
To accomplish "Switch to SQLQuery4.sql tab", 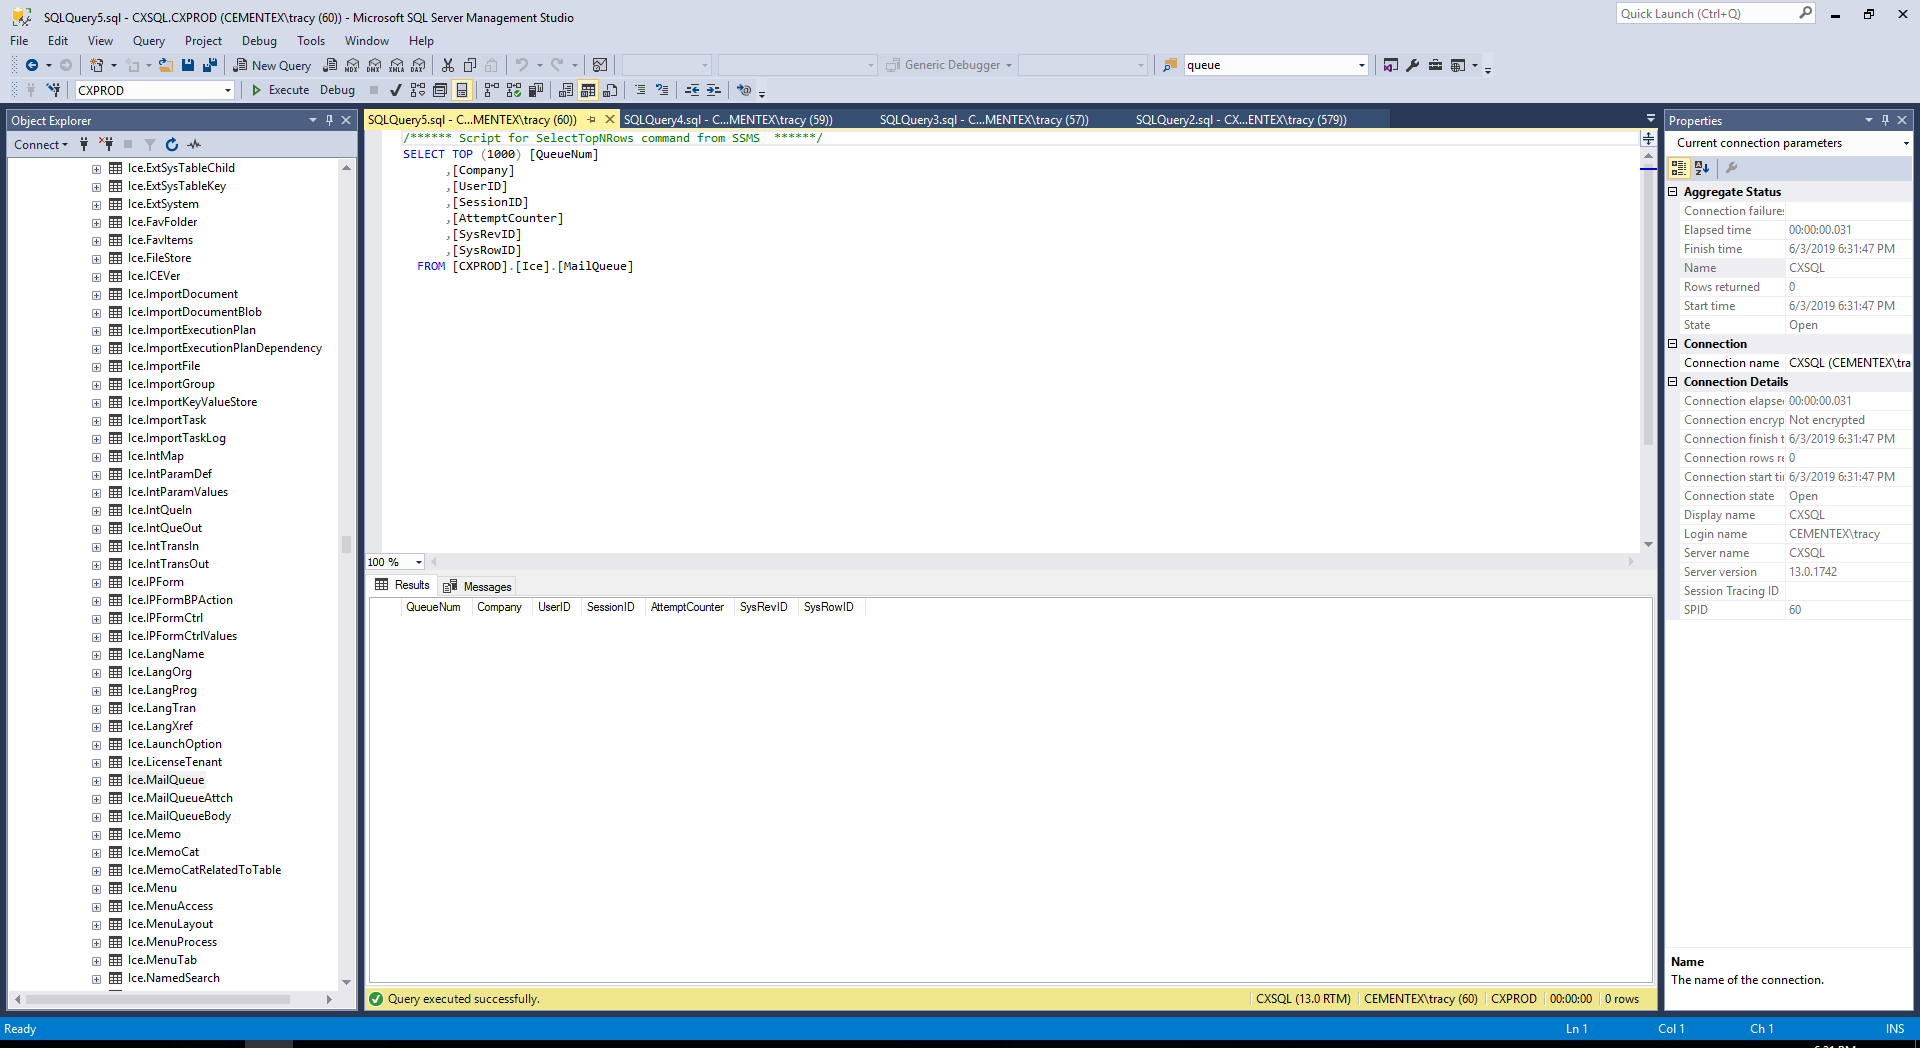I will tap(728, 120).
